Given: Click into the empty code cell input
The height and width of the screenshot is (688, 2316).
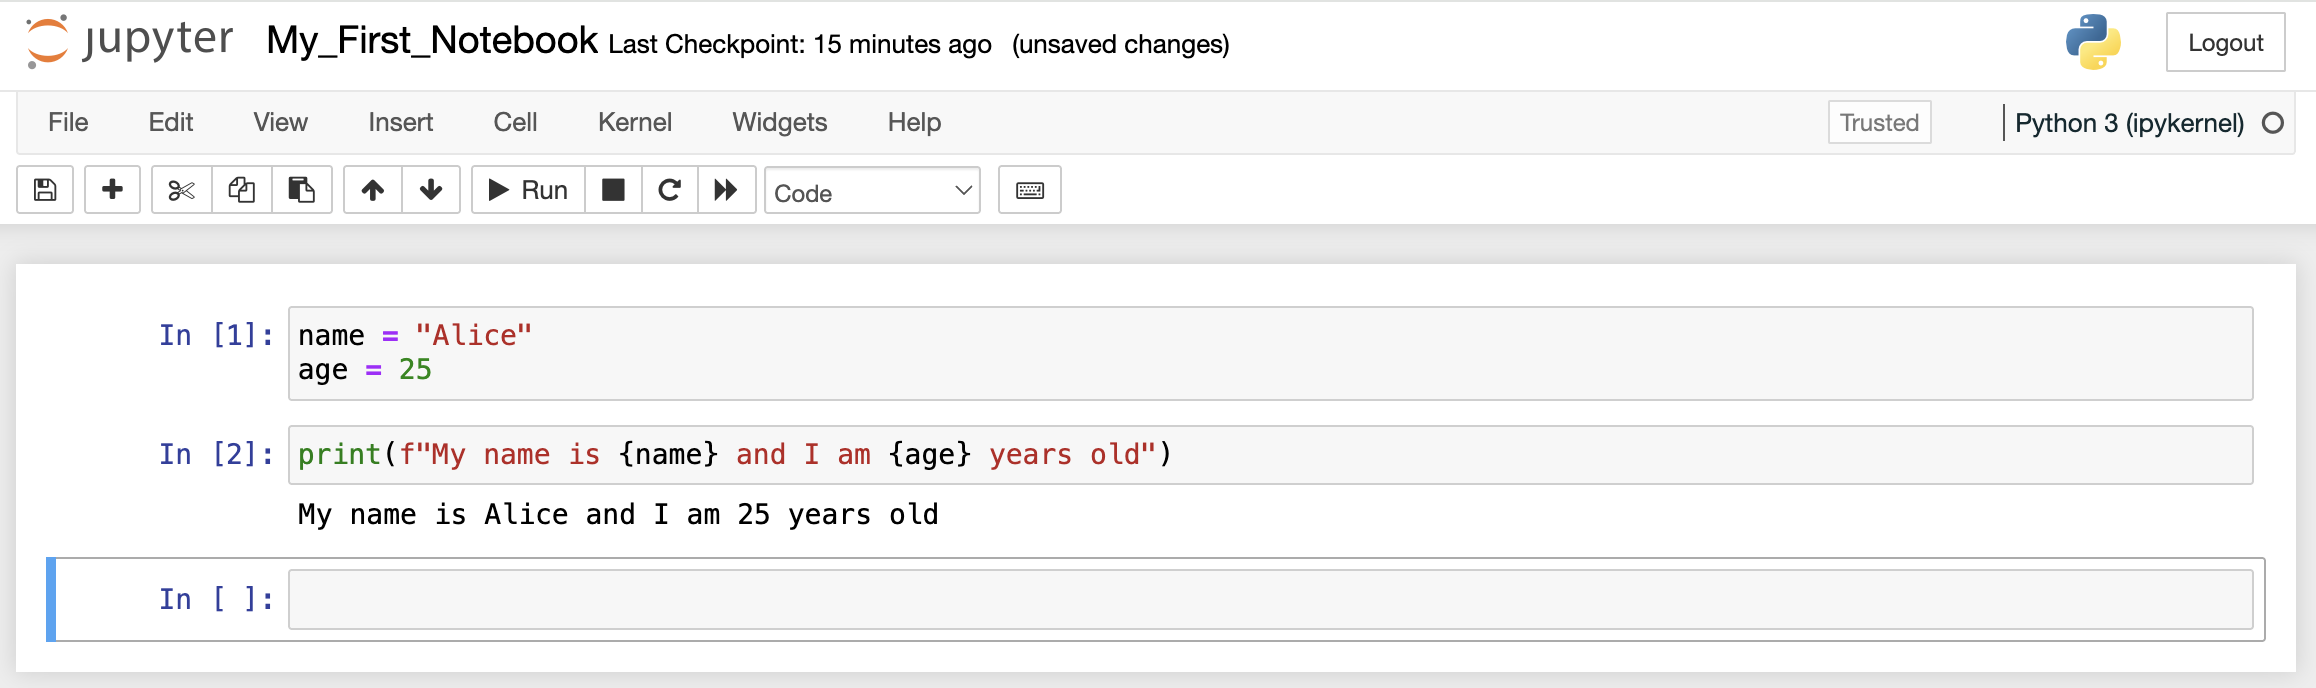Looking at the screenshot, I should tap(1270, 599).
